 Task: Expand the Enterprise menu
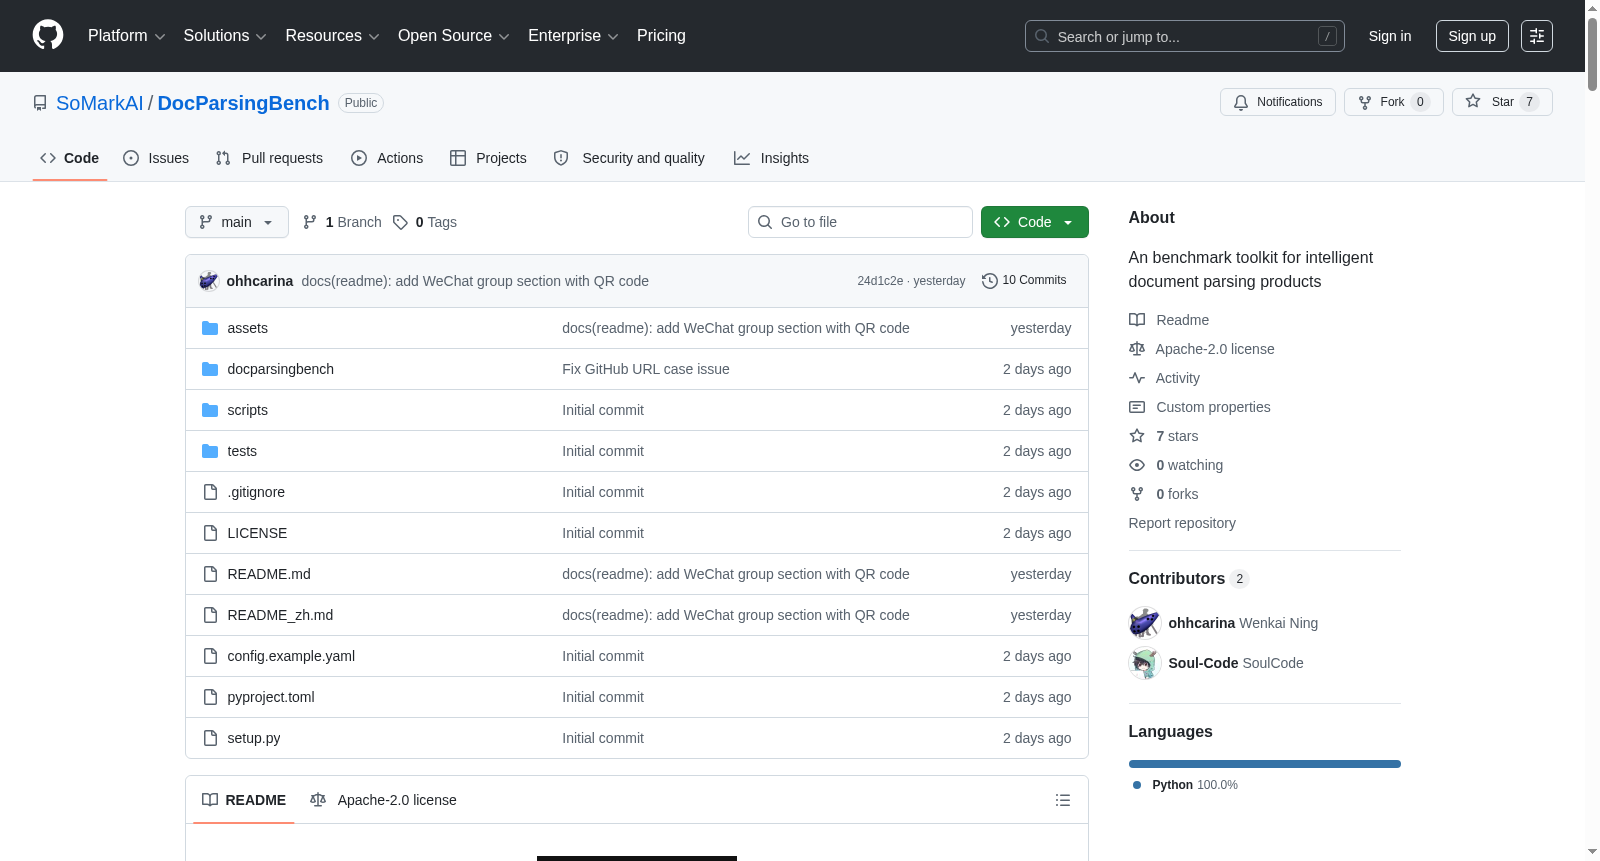coord(573,36)
